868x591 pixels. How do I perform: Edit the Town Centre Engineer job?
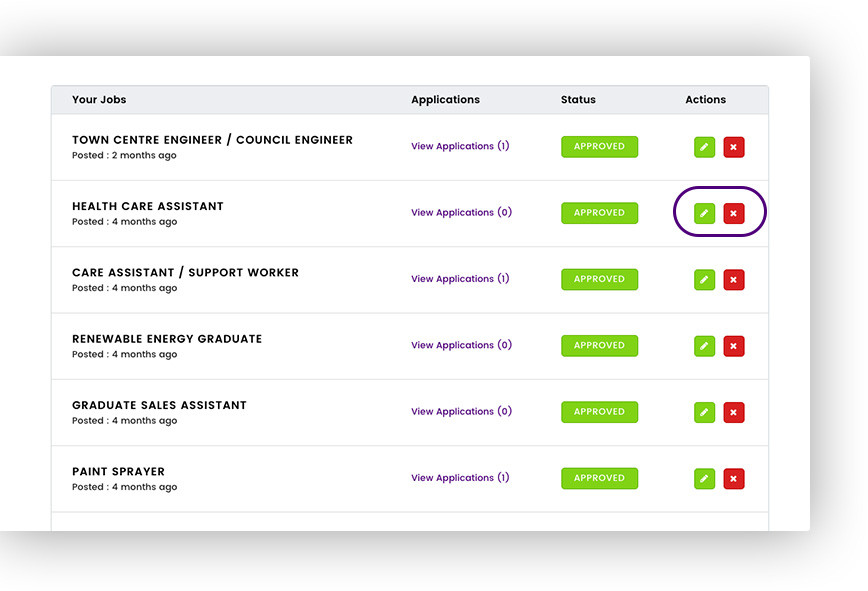(x=704, y=147)
